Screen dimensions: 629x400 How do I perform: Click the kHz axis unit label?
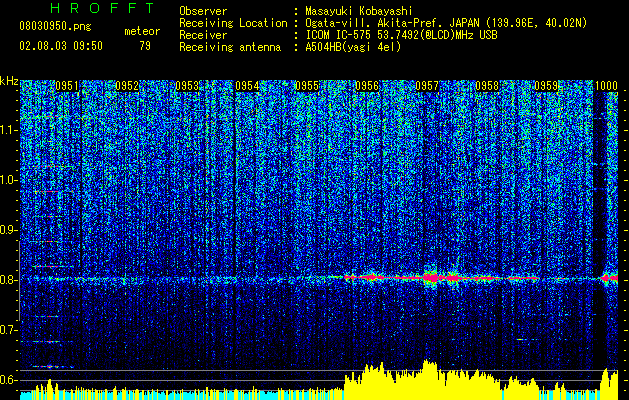tap(9, 81)
